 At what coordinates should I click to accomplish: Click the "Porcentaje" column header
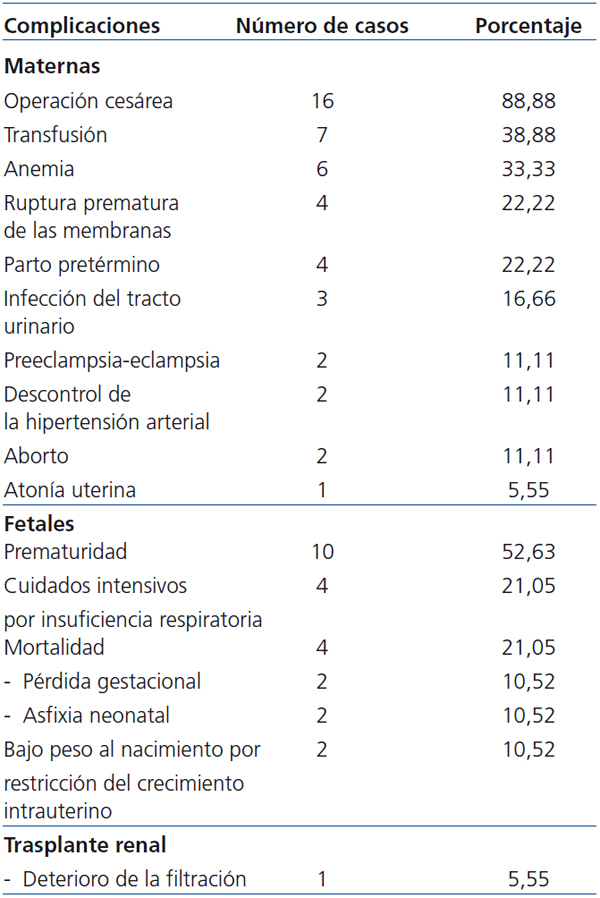click(x=528, y=27)
